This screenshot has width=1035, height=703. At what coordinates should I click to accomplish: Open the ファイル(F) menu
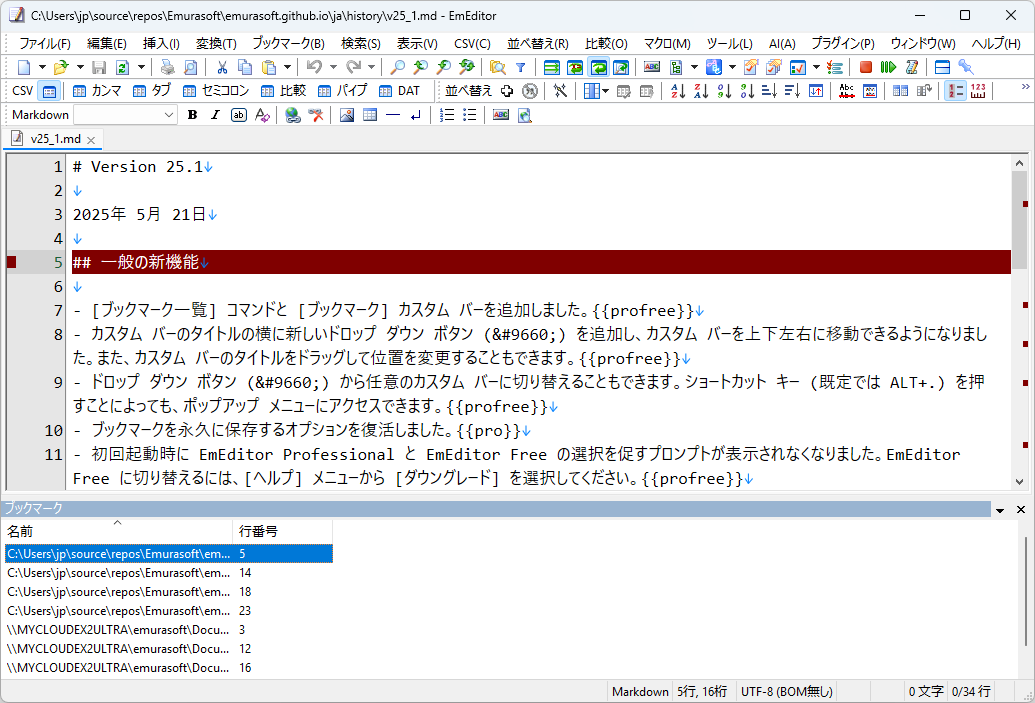pyautogui.click(x=44, y=44)
